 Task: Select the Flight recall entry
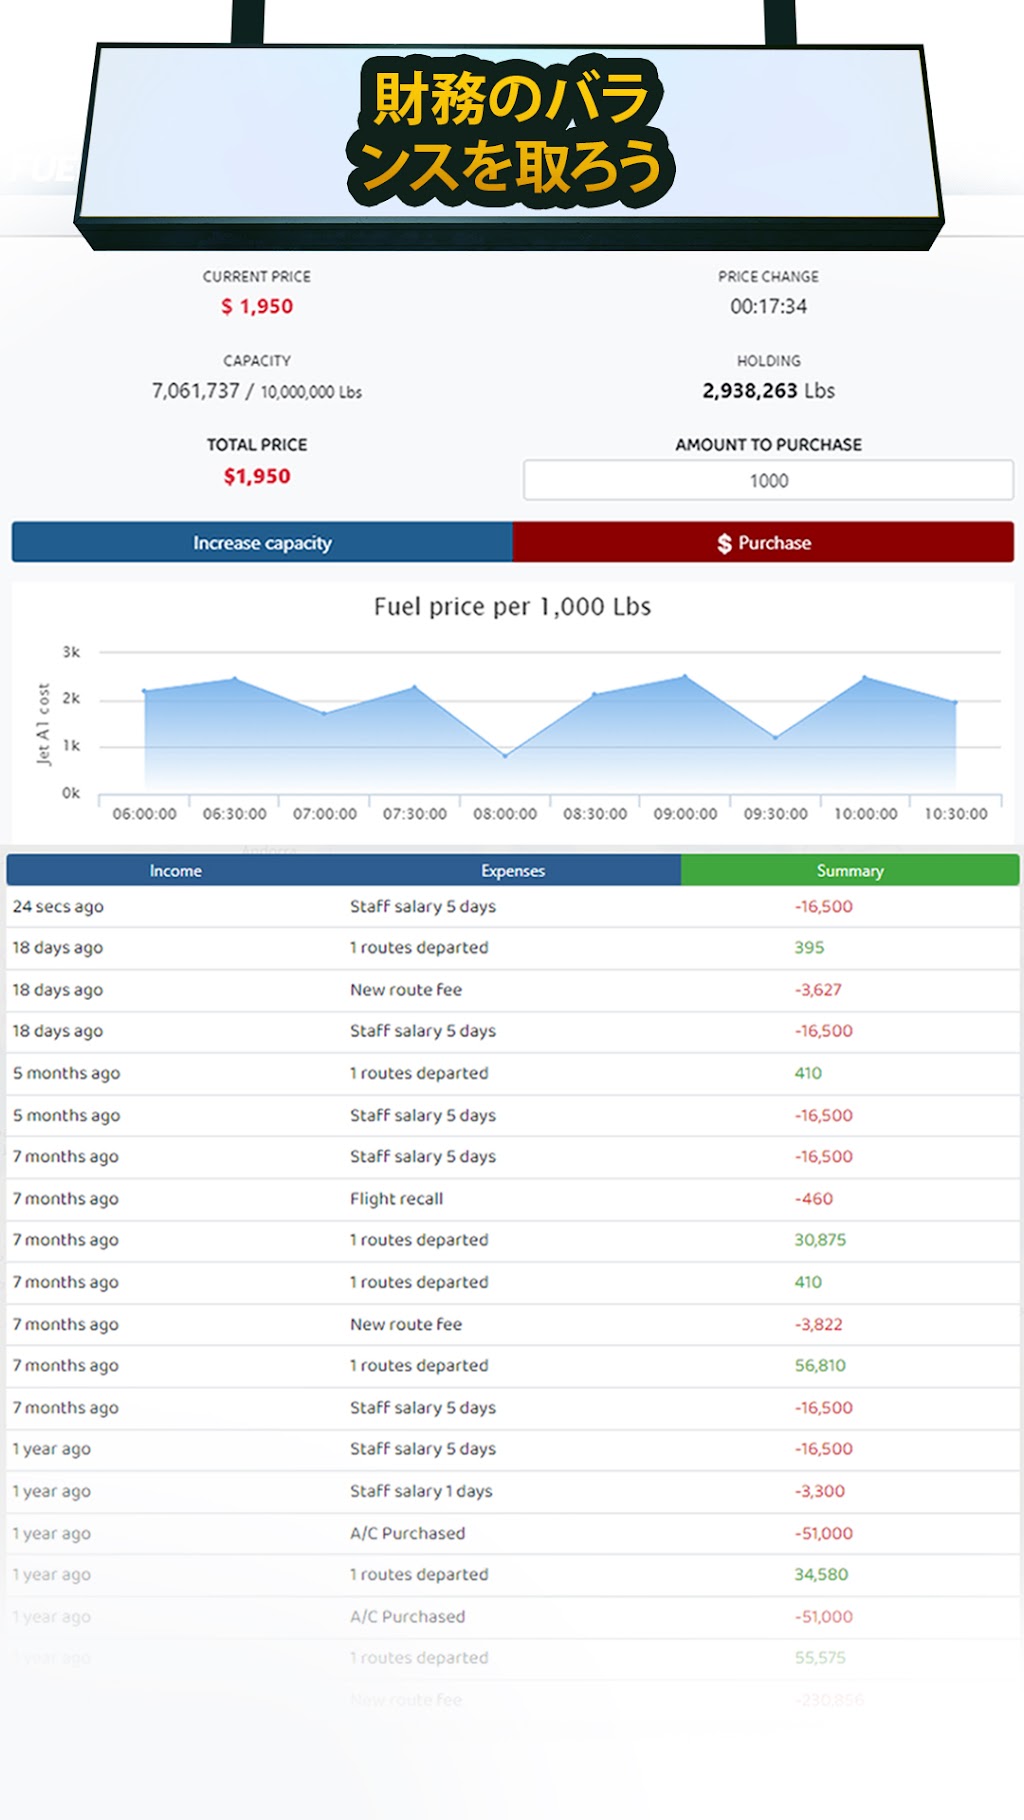pyautogui.click(x=512, y=1199)
